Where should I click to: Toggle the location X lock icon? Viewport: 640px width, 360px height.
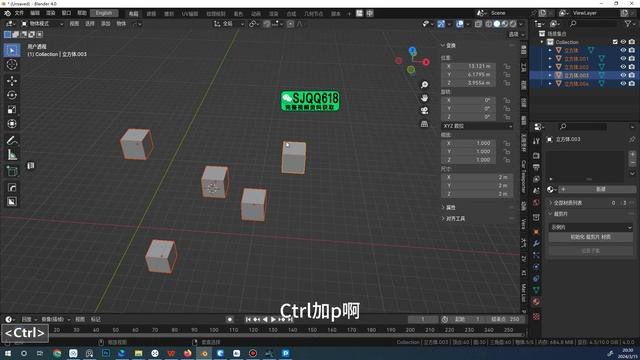click(x=507, y=66)
